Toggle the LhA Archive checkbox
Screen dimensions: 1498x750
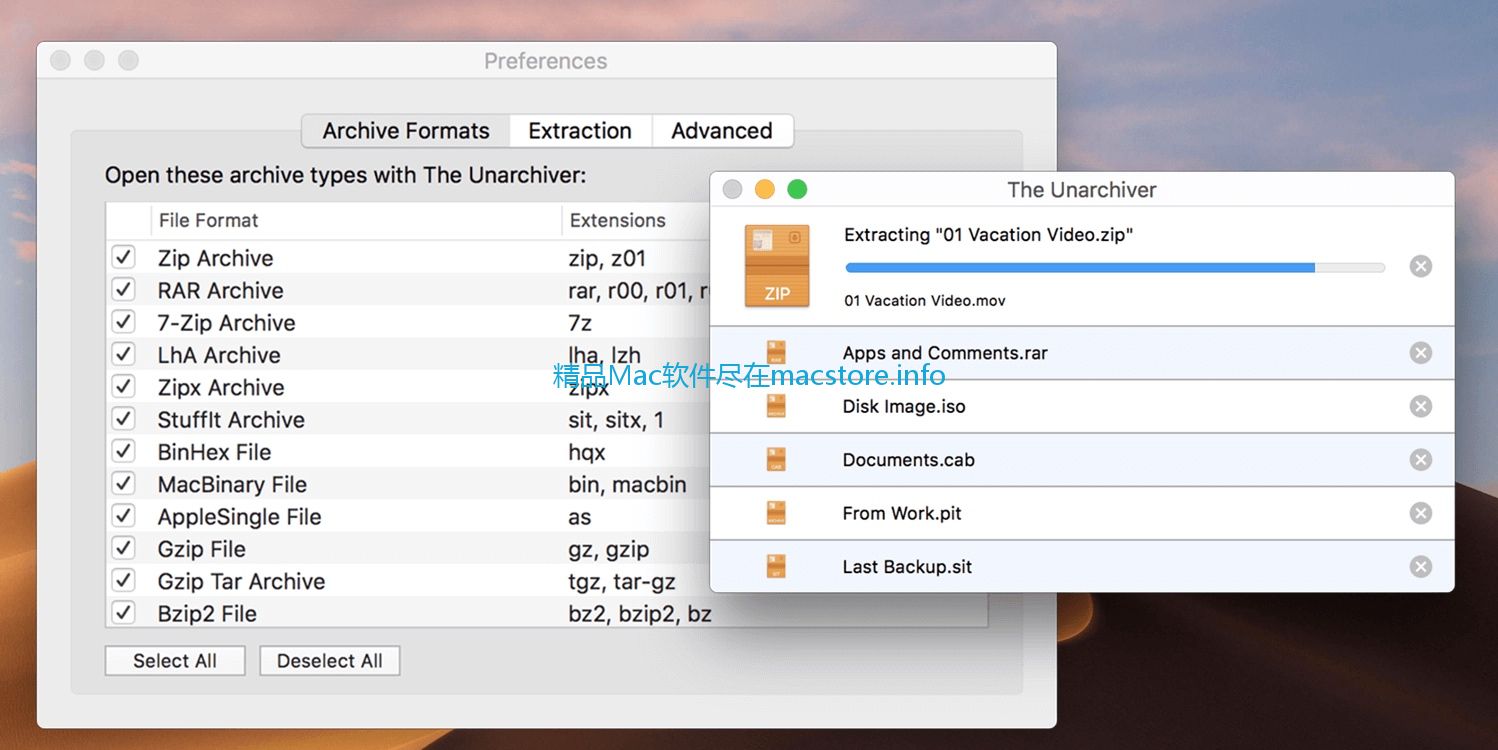(x=123, y=354)
